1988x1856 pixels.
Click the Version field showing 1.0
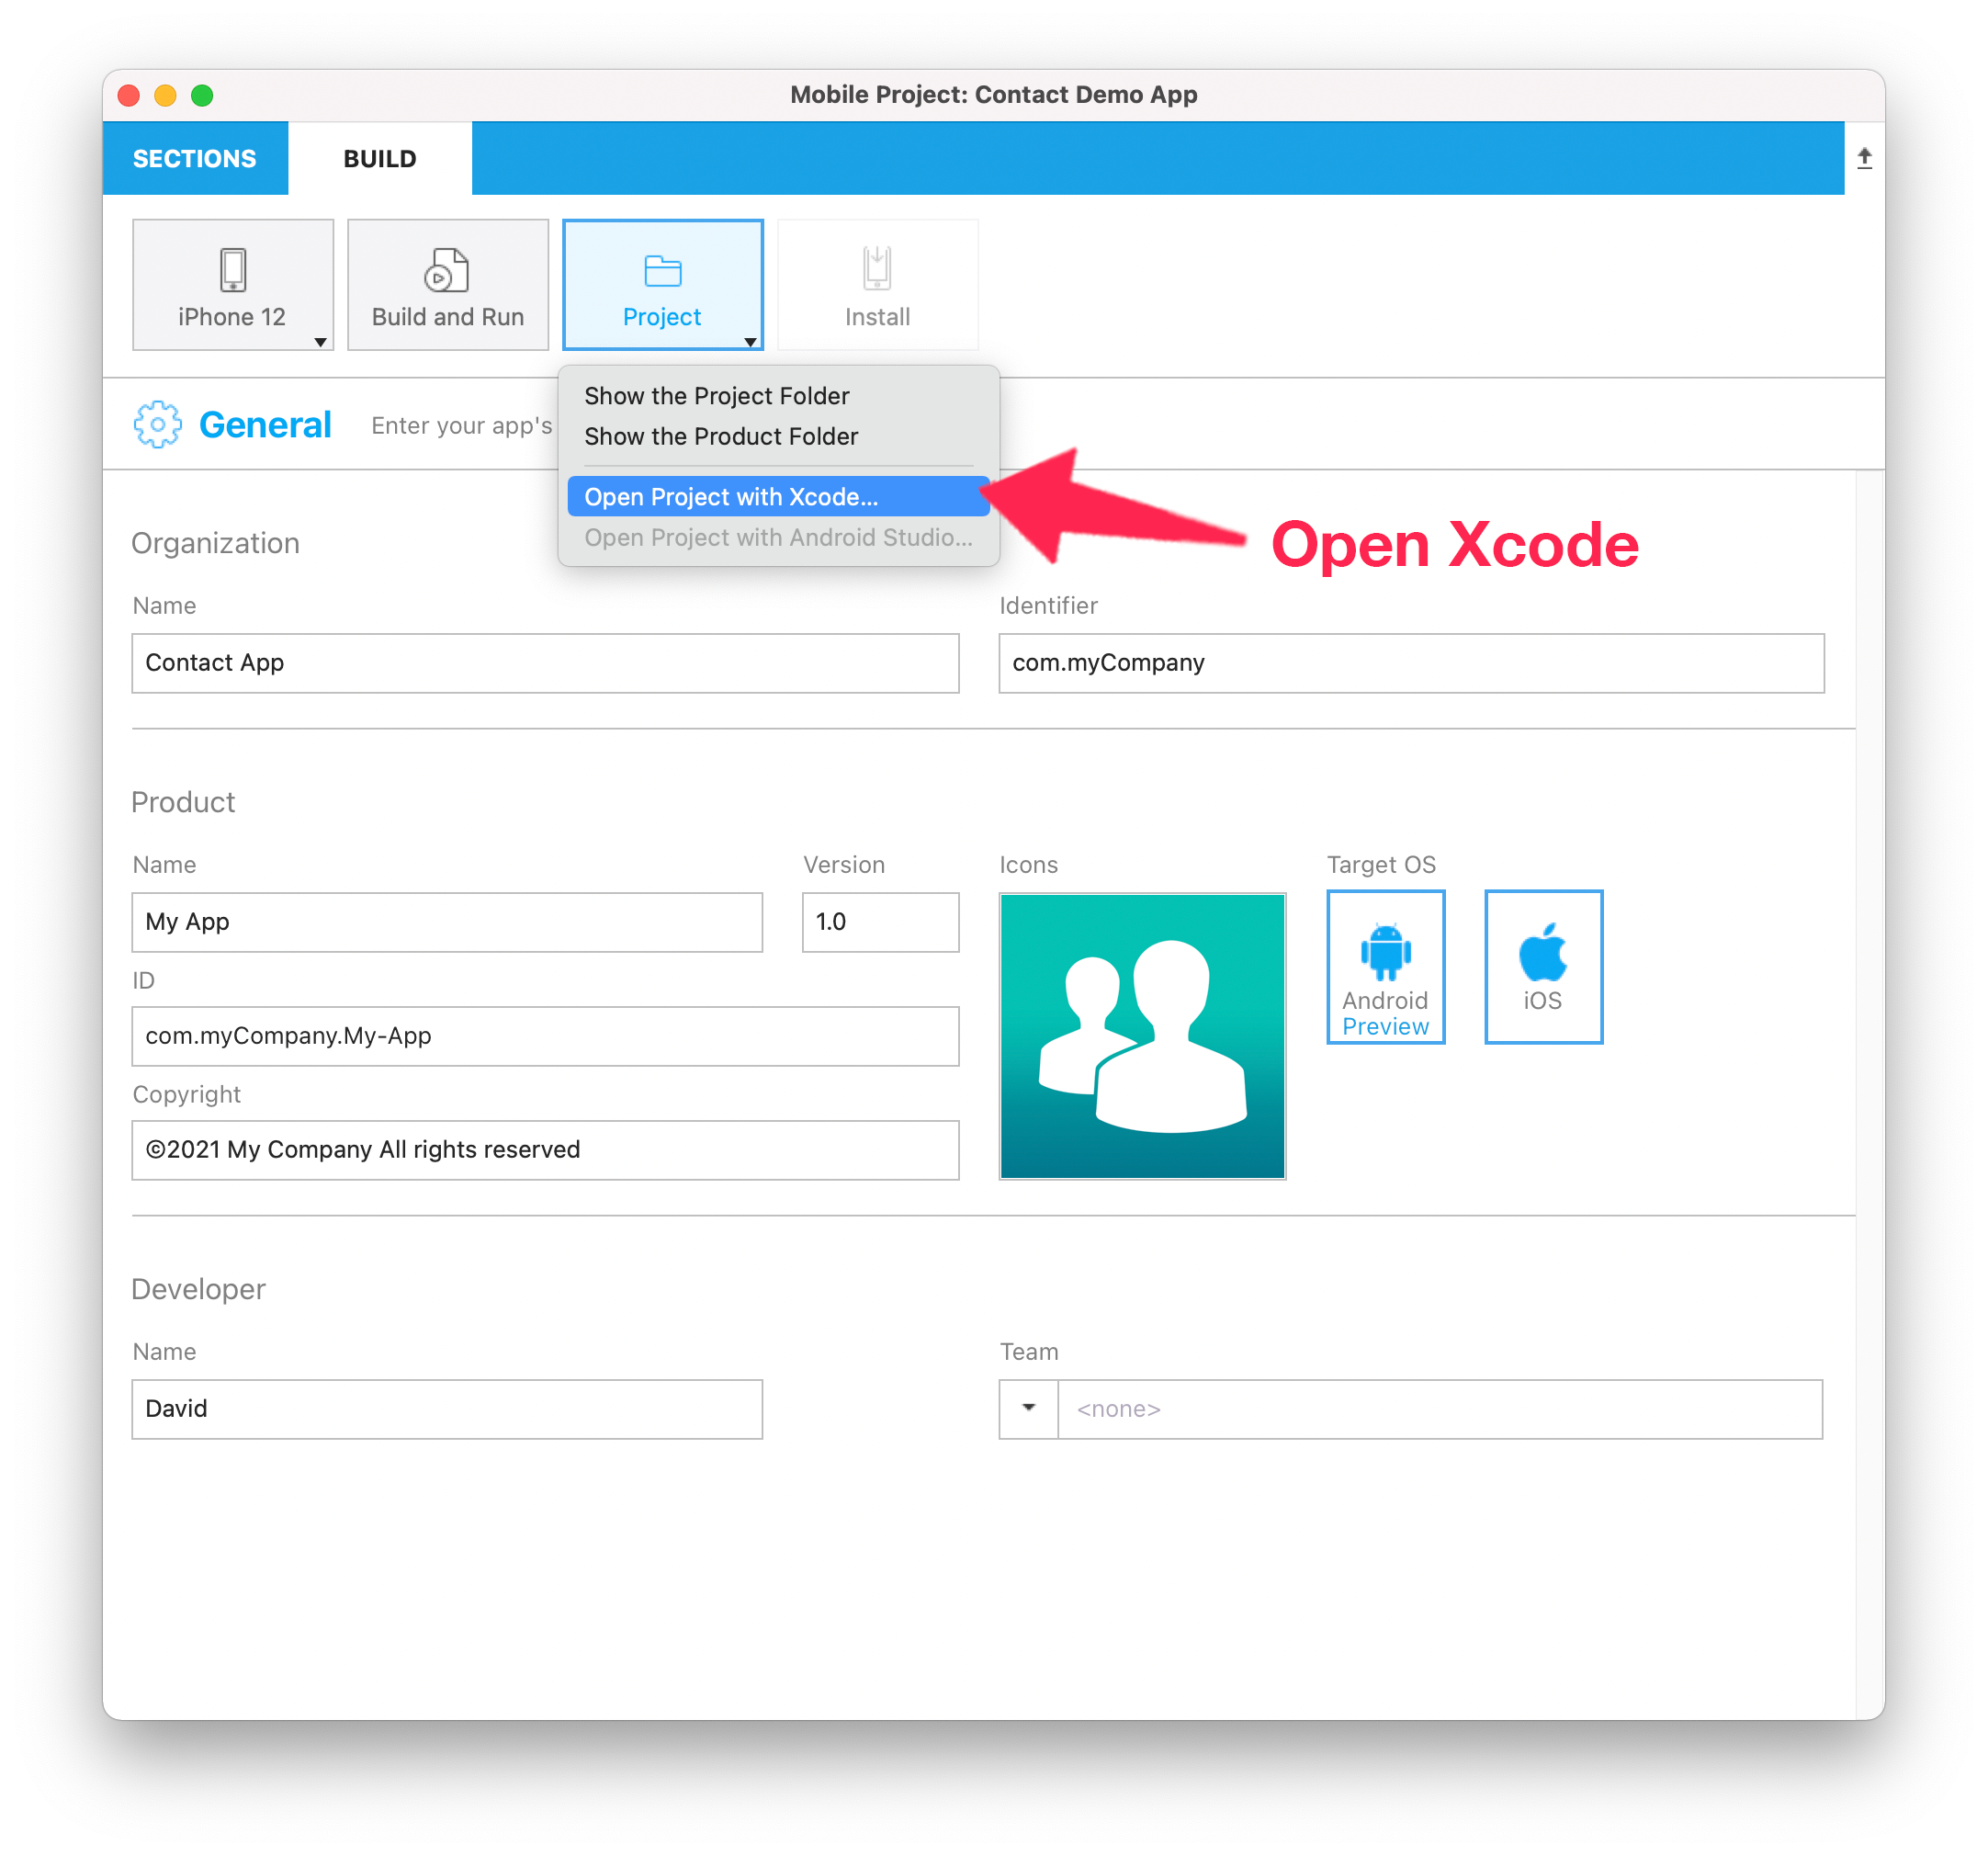tap(880, 921)
